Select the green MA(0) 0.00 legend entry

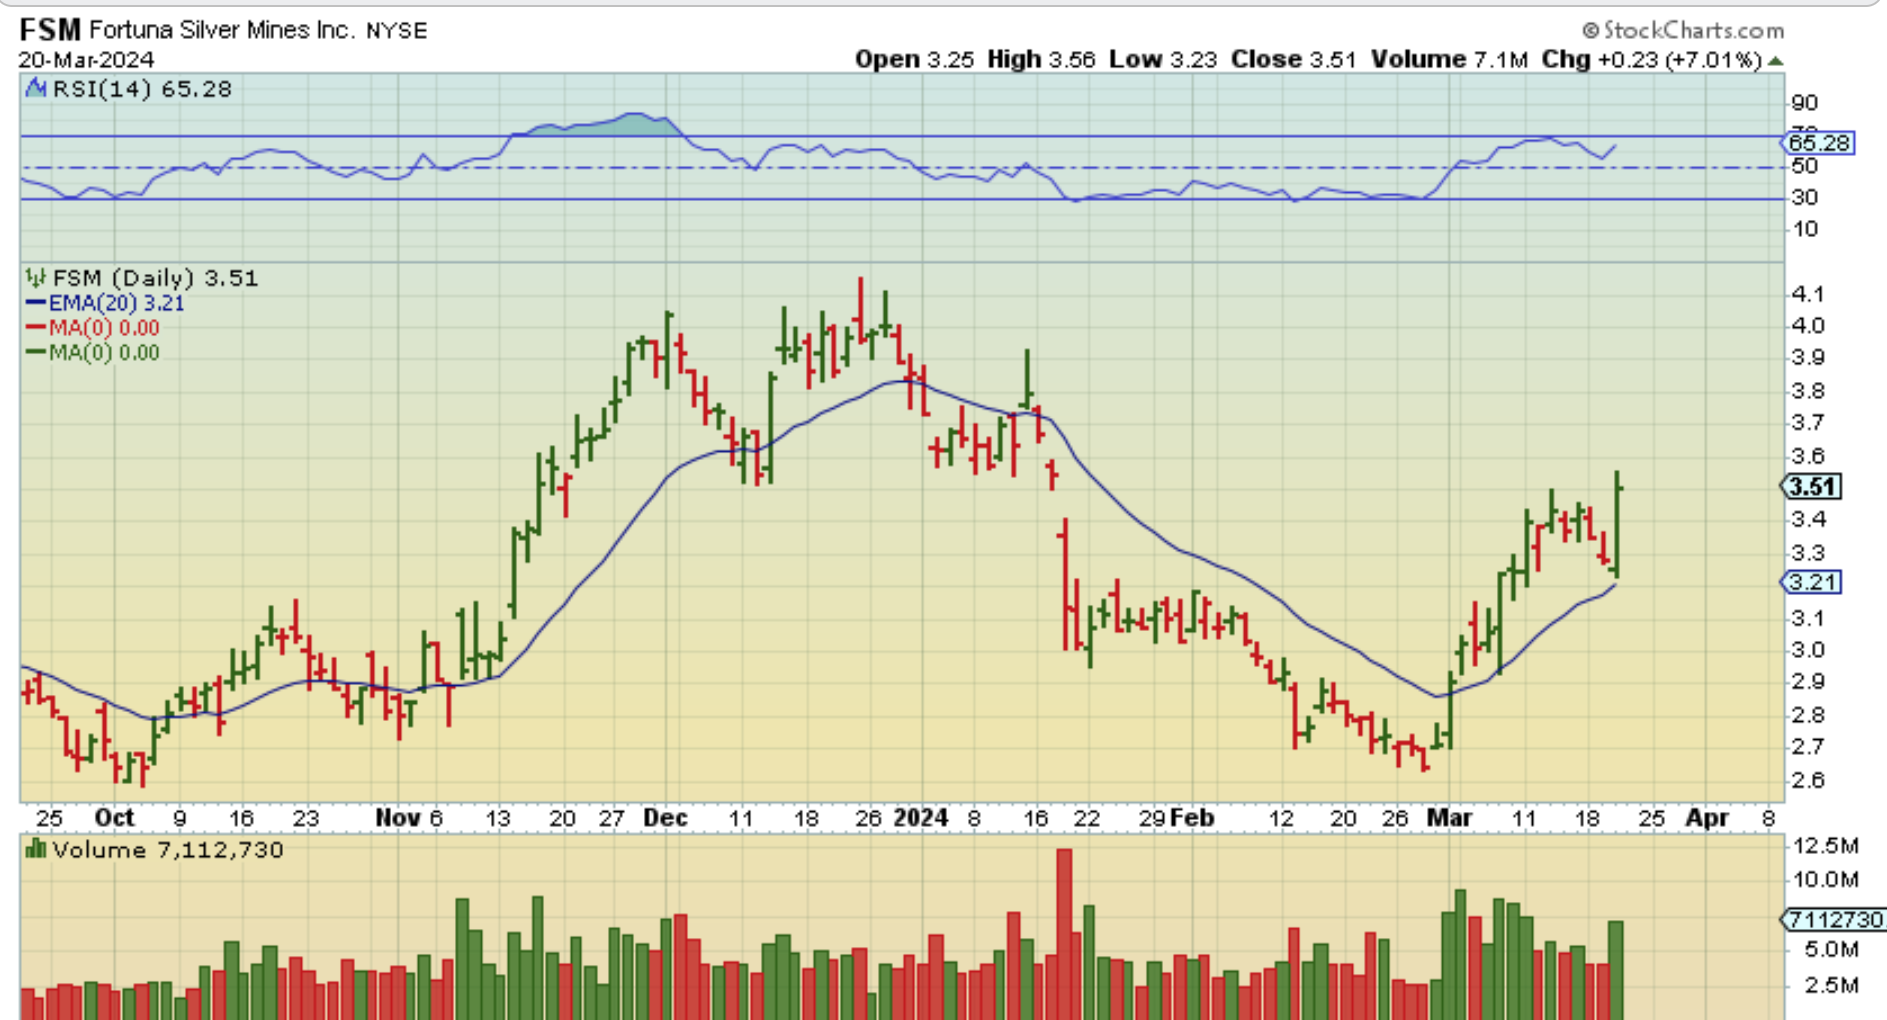(x=92, y=353)
